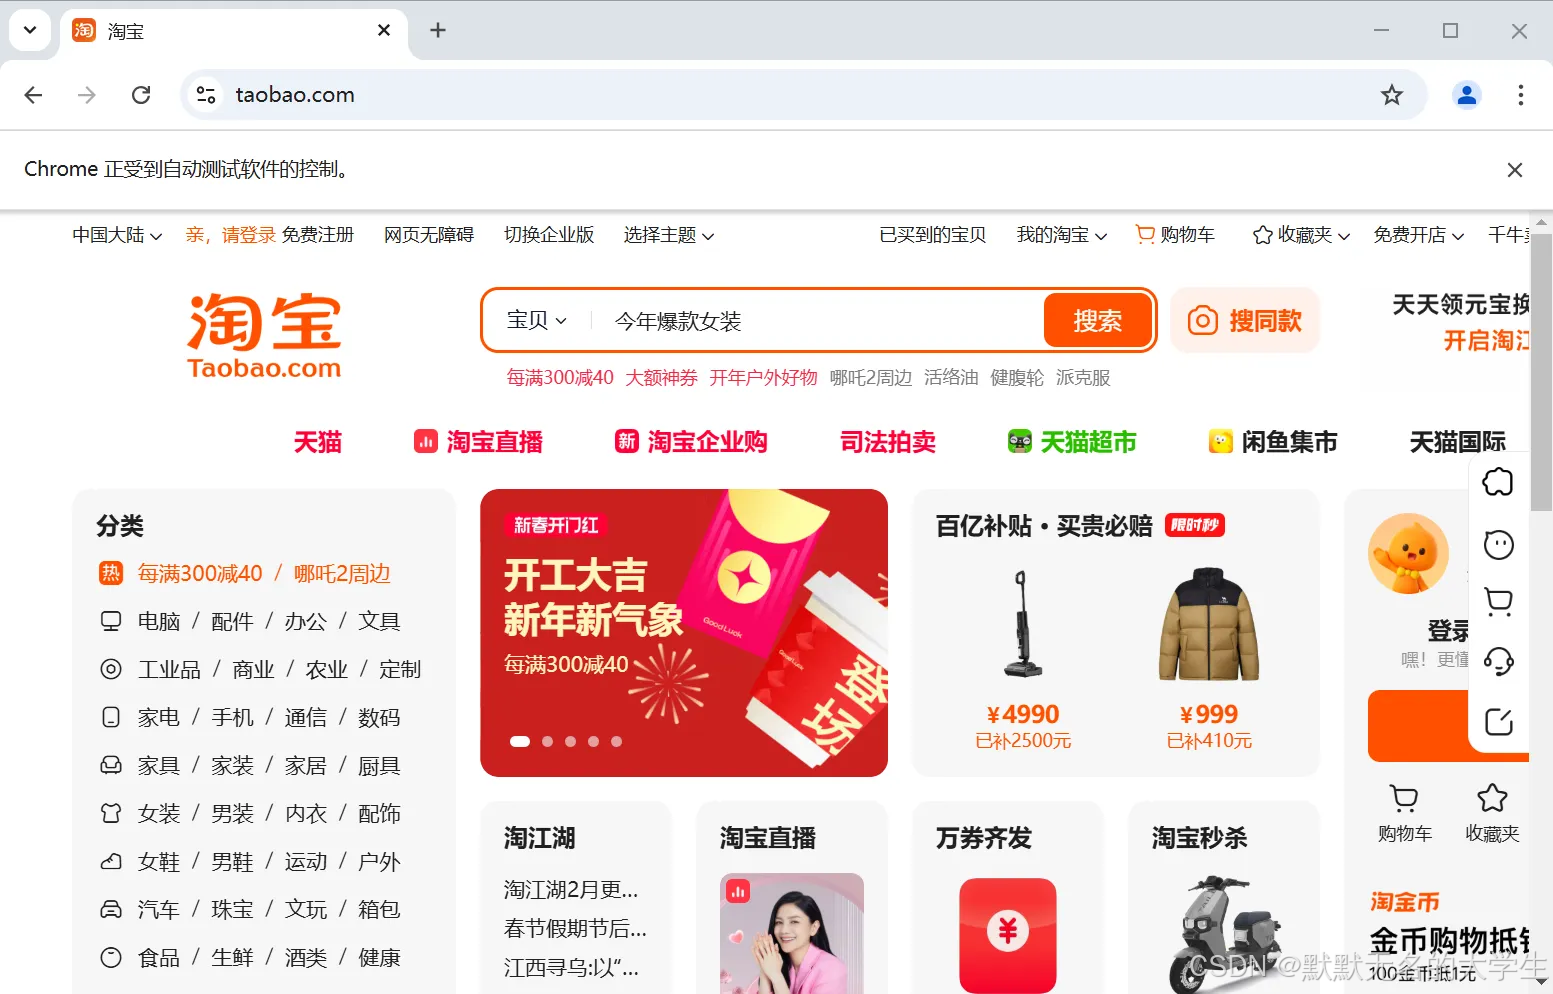Click the feedback edit icon in floating sidebar
The image size is (1553, 994).
click(x=1498, y=722)
